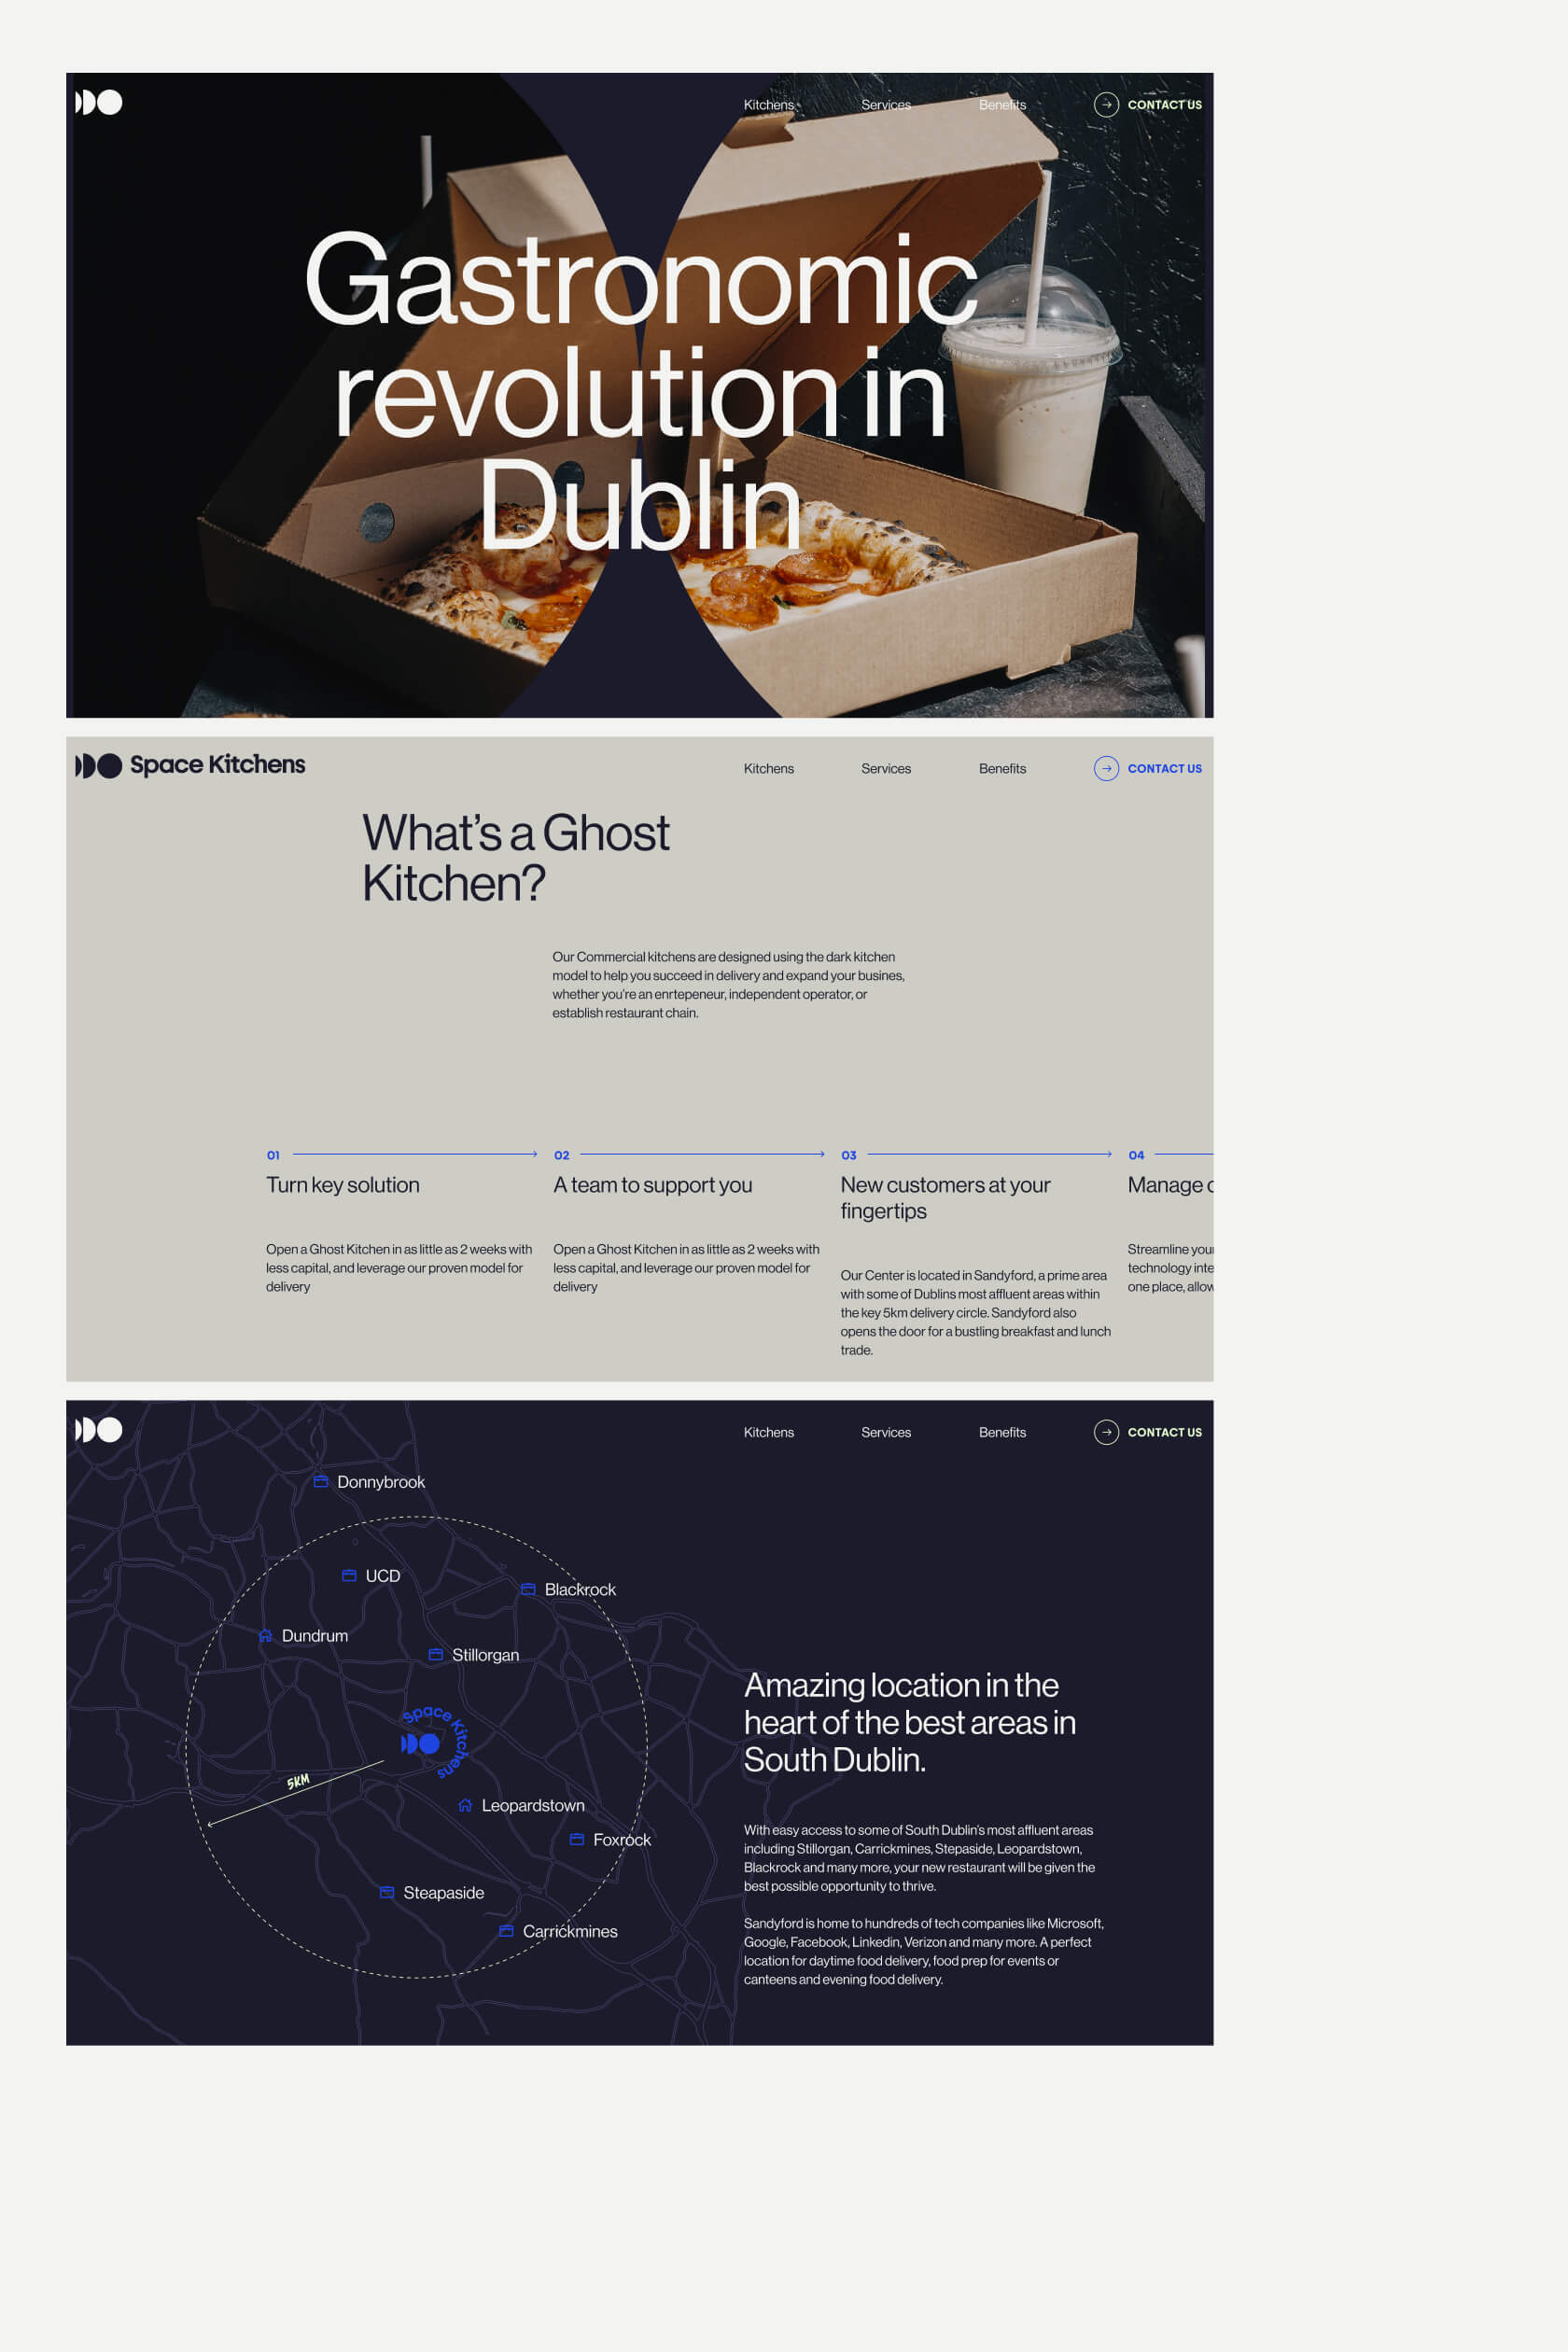Click the Steapaside location icon on map

387,1893
